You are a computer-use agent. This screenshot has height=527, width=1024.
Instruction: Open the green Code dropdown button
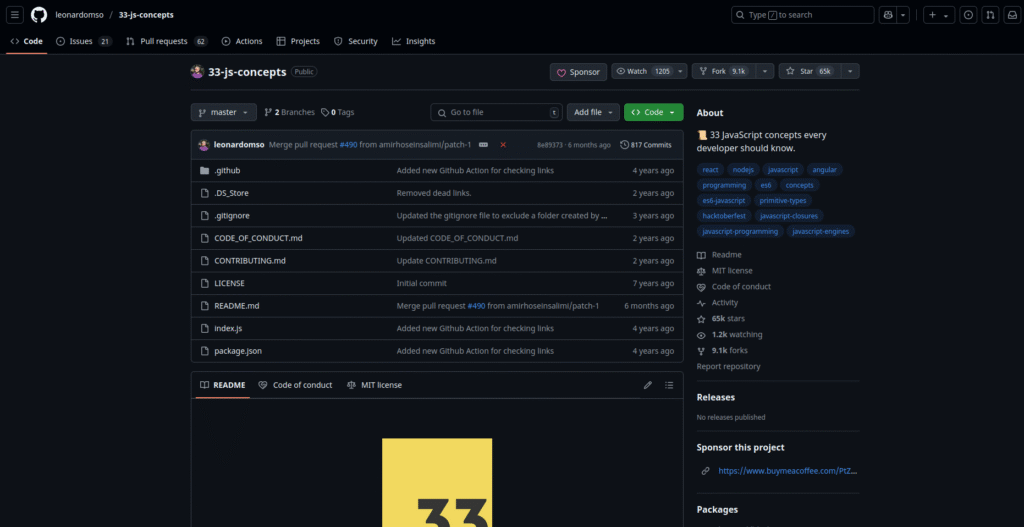click(x=654, y=112)
